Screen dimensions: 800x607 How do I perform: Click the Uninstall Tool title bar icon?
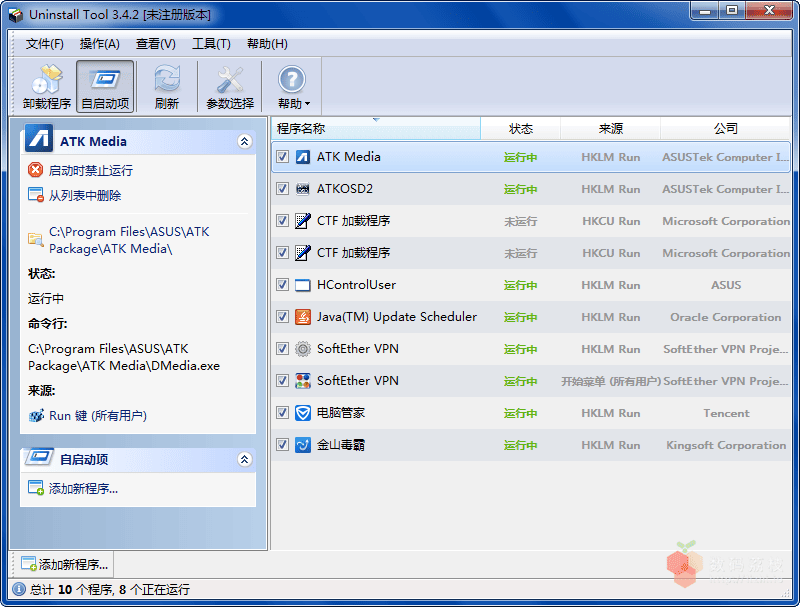[x=15, y=15]
